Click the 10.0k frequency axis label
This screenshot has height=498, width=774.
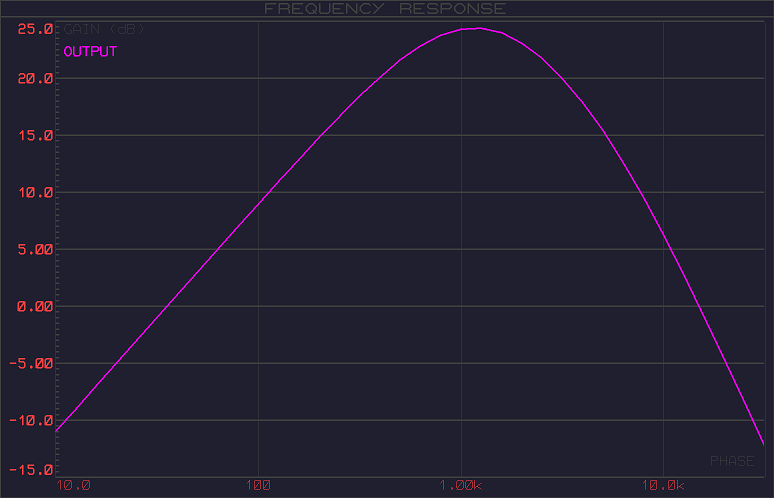(663, 485)
